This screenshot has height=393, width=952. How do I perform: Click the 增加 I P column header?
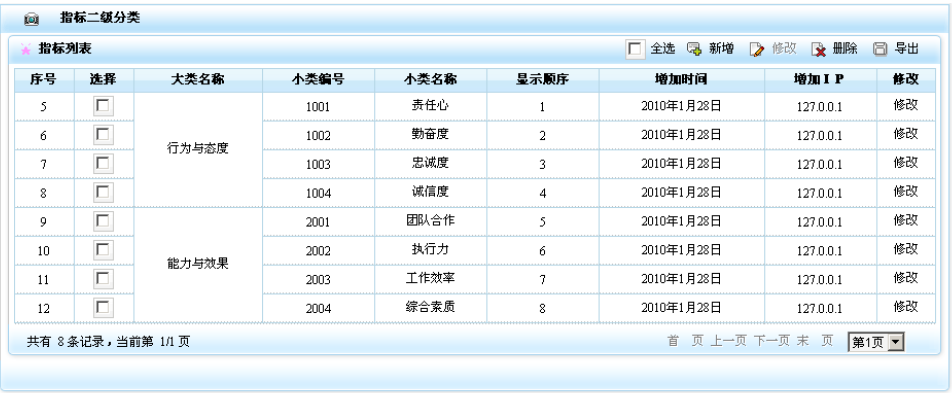pyautogui.click(x=820, y=80)
